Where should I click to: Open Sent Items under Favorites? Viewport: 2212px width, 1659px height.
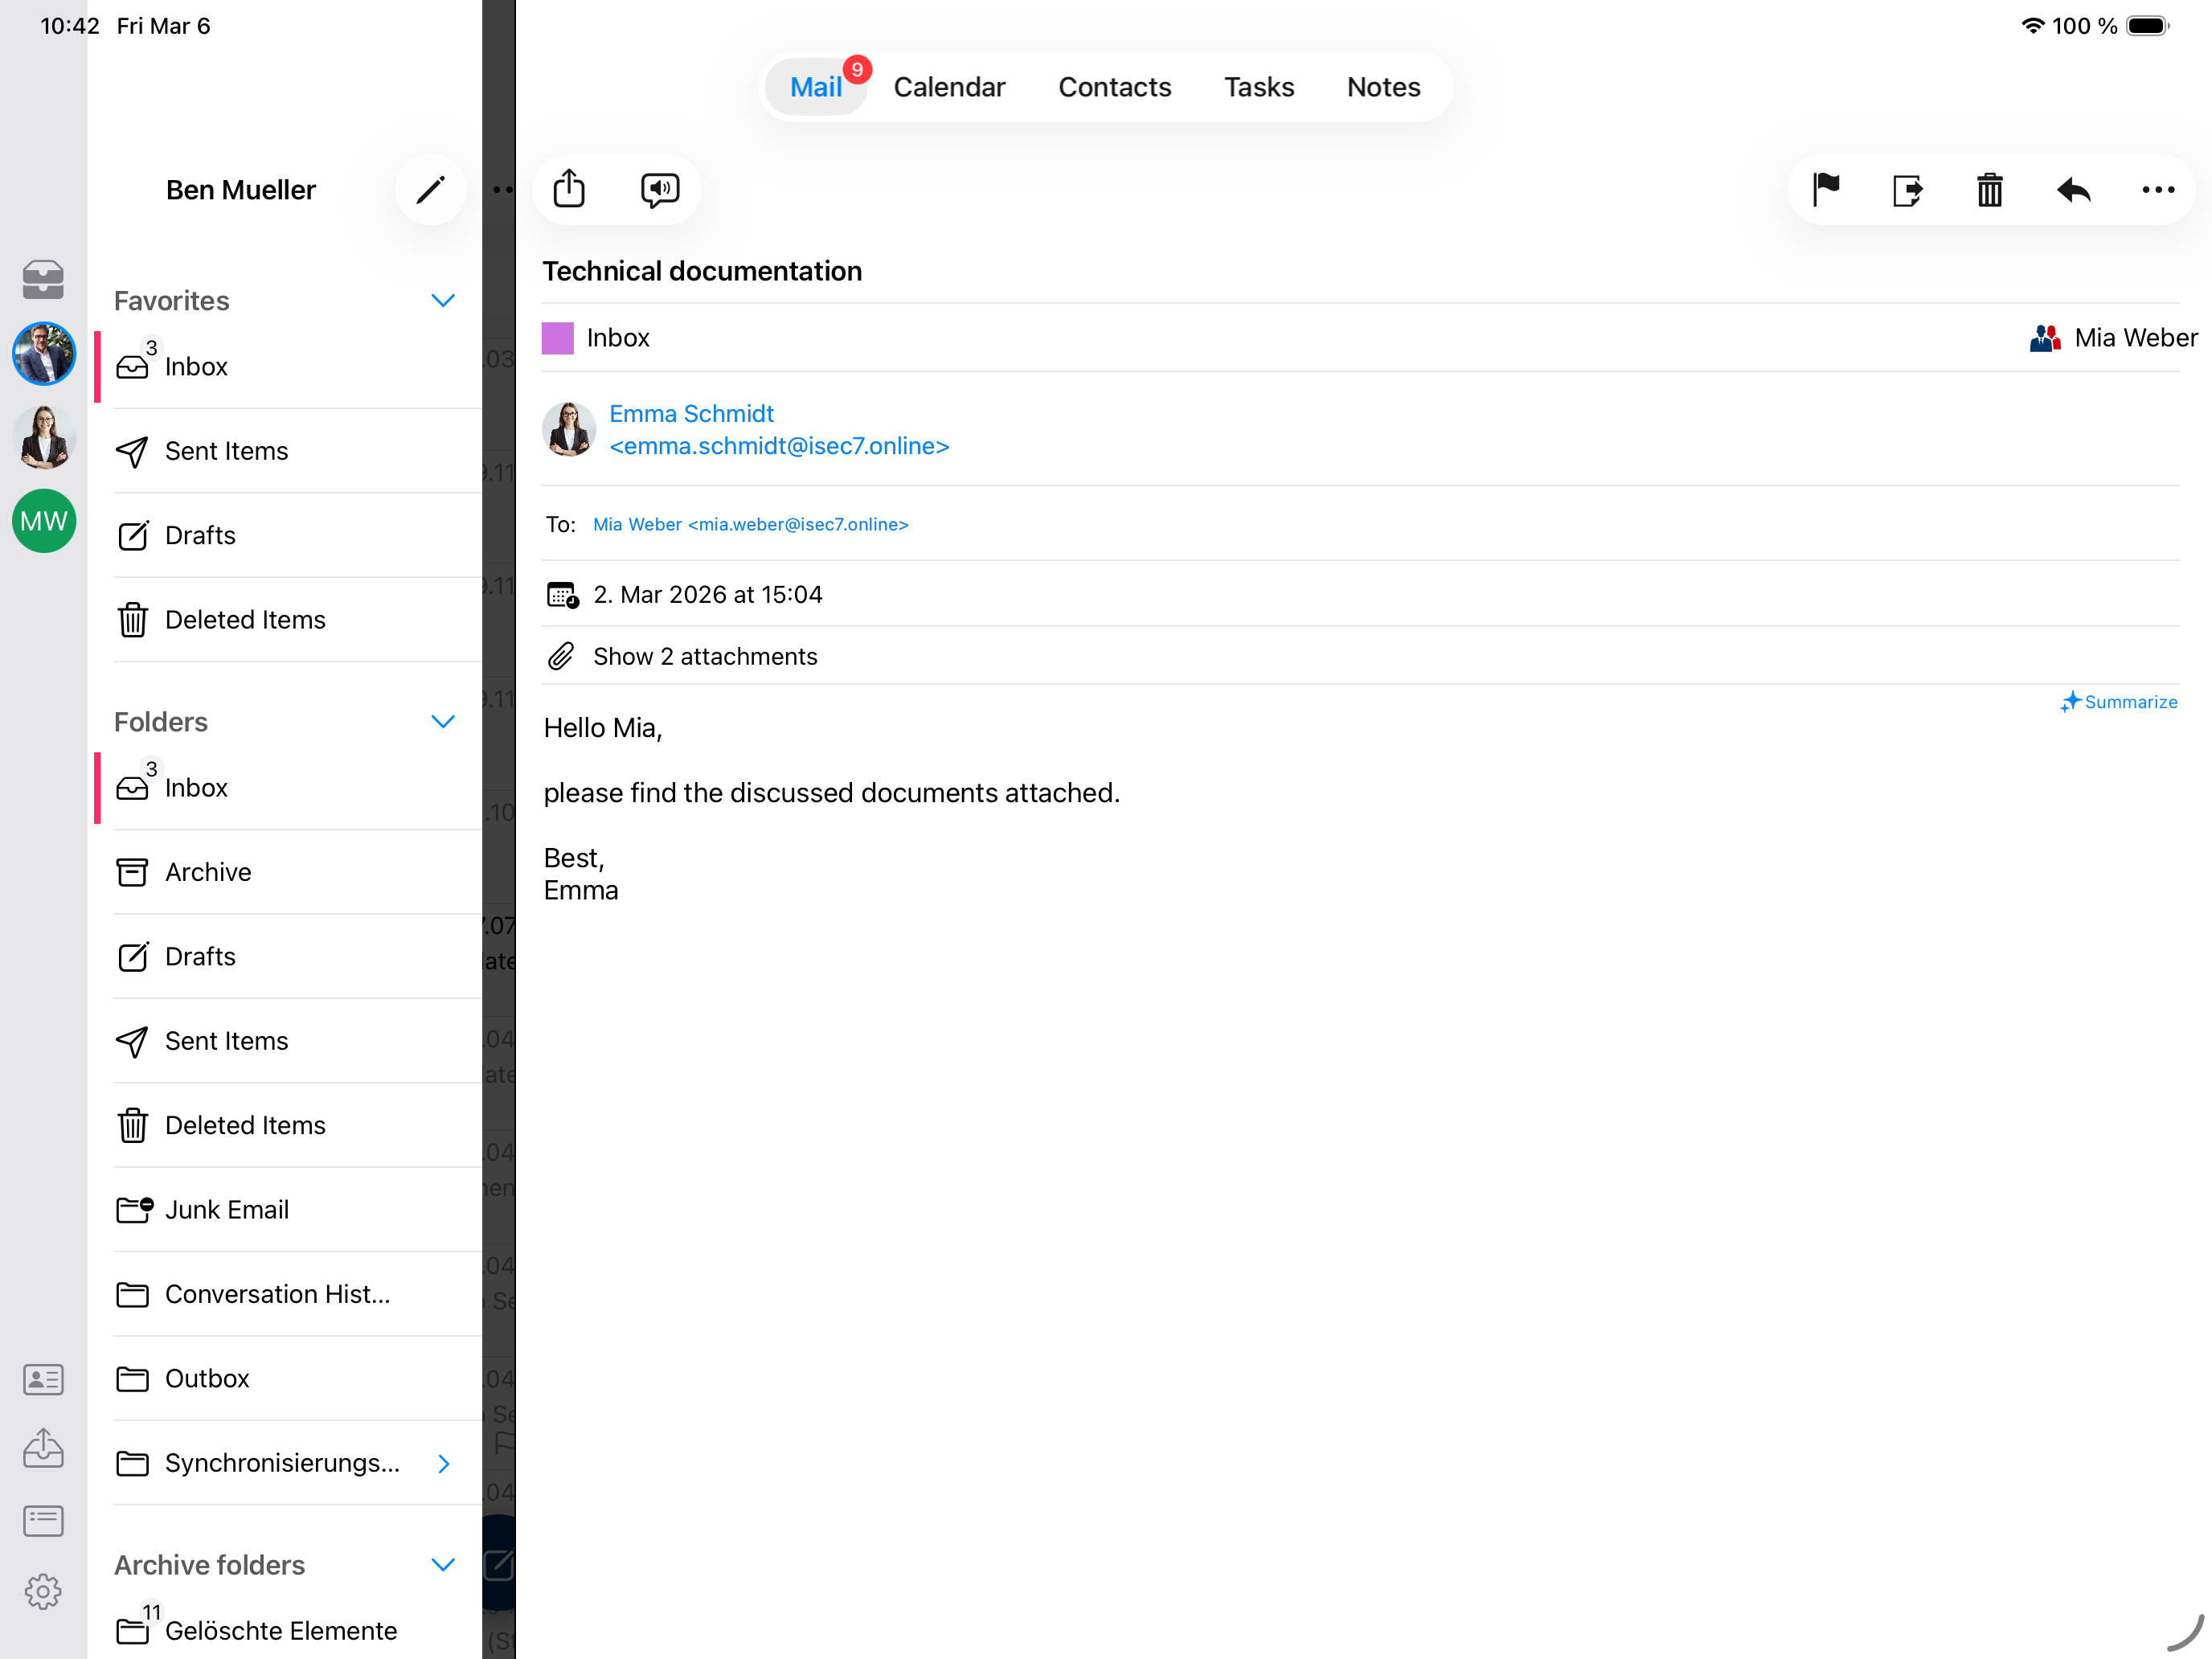tap(296, 451)
